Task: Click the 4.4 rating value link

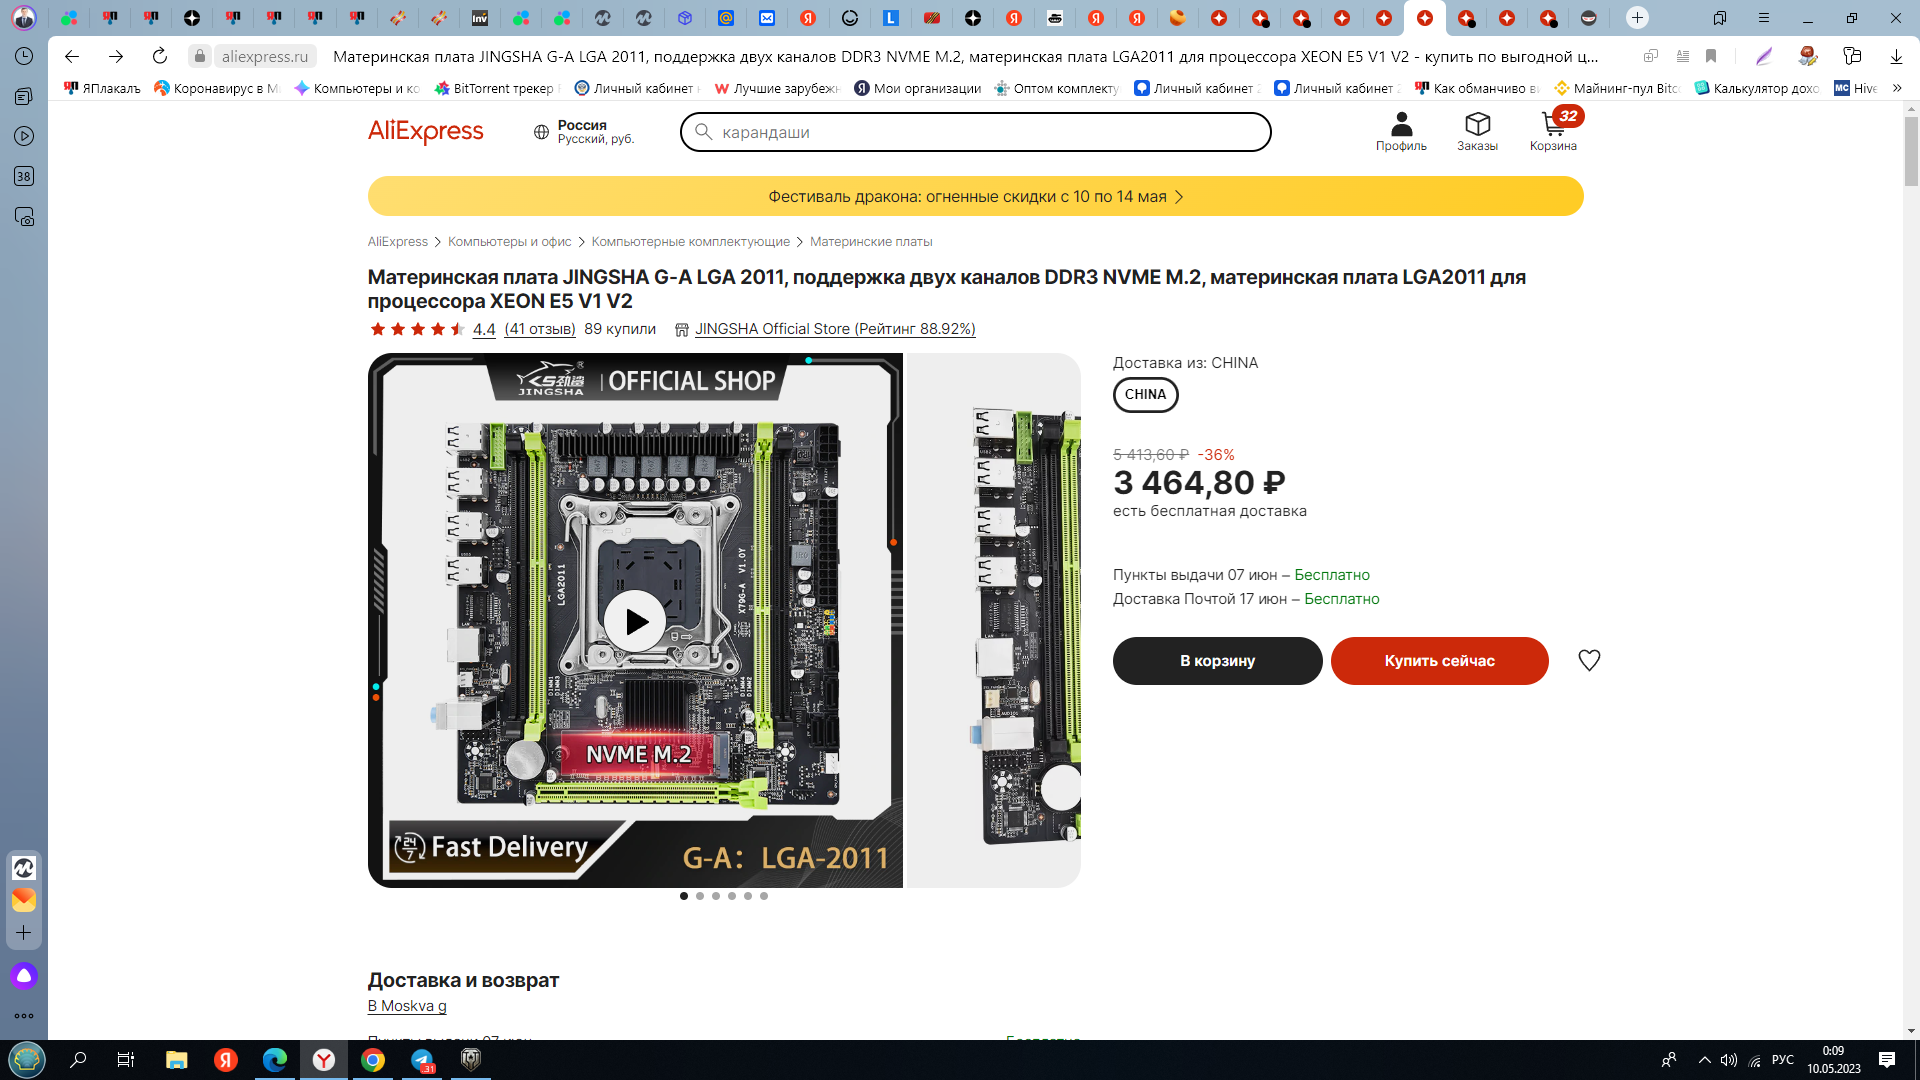Action: click(x=484, y=329)
